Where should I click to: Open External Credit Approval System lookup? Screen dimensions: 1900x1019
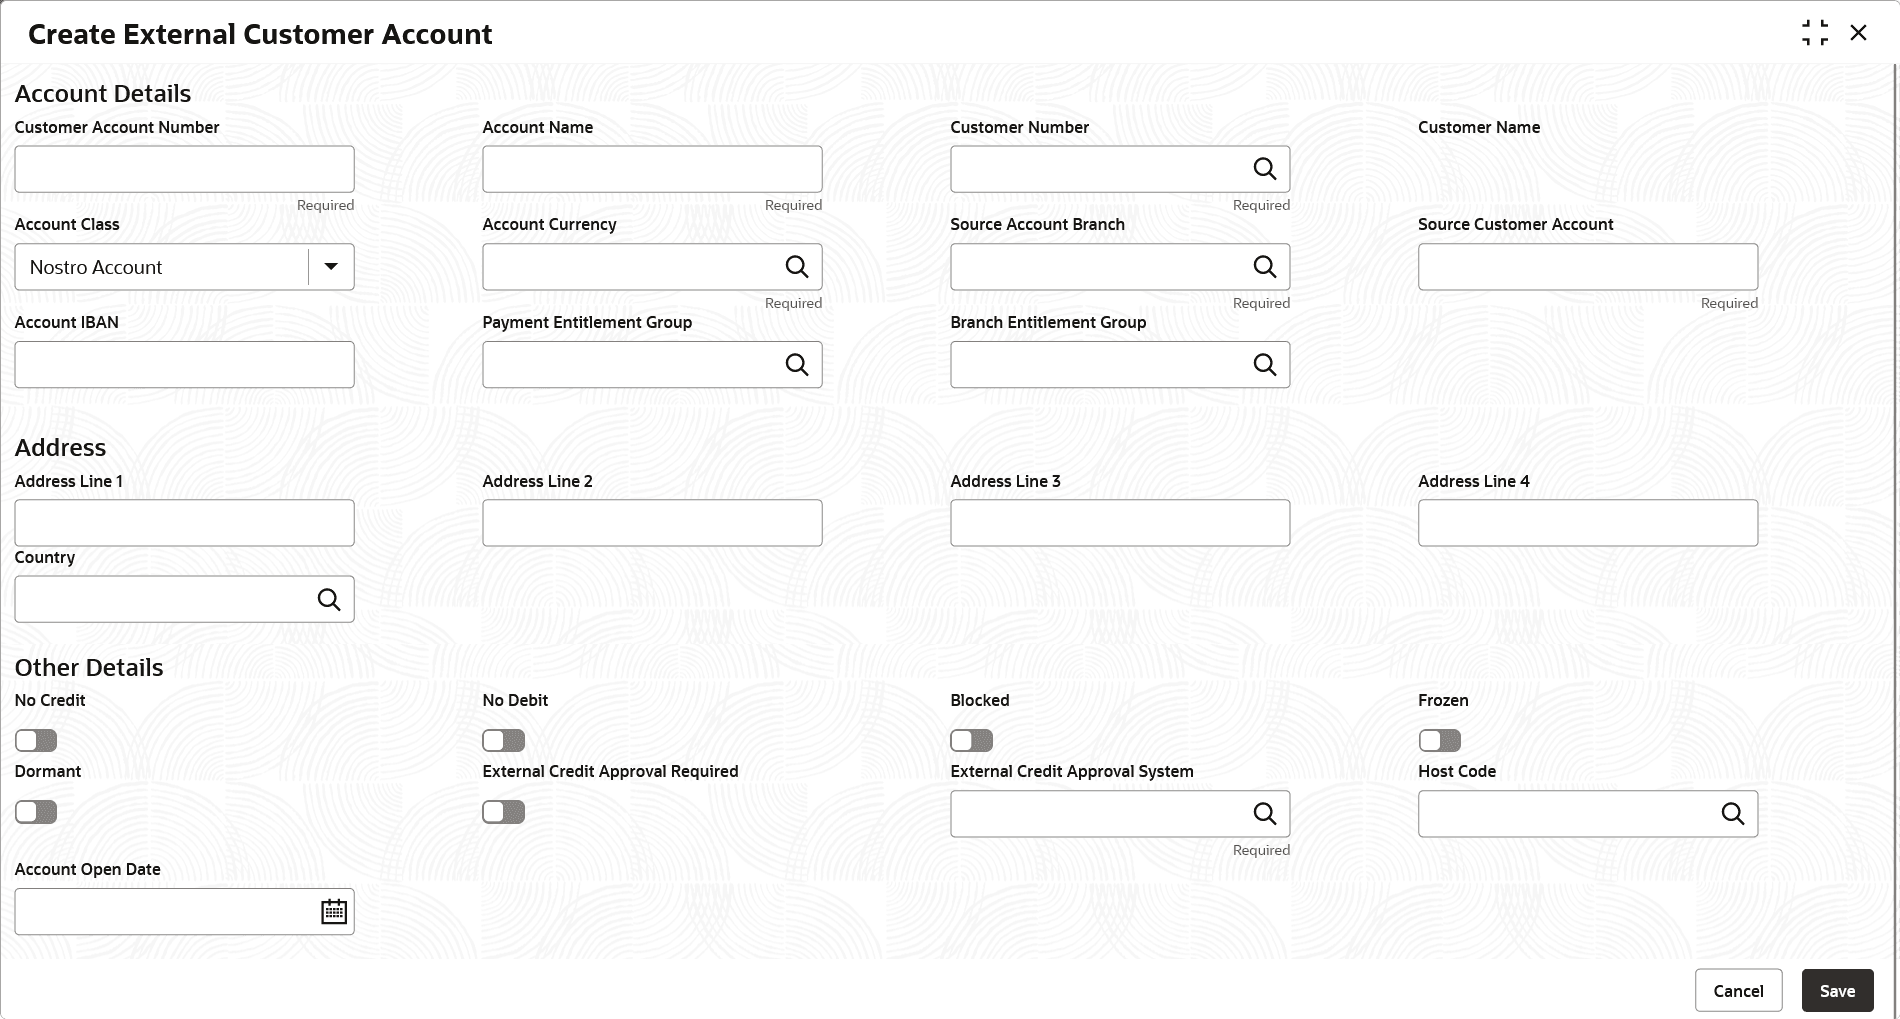1264,814
